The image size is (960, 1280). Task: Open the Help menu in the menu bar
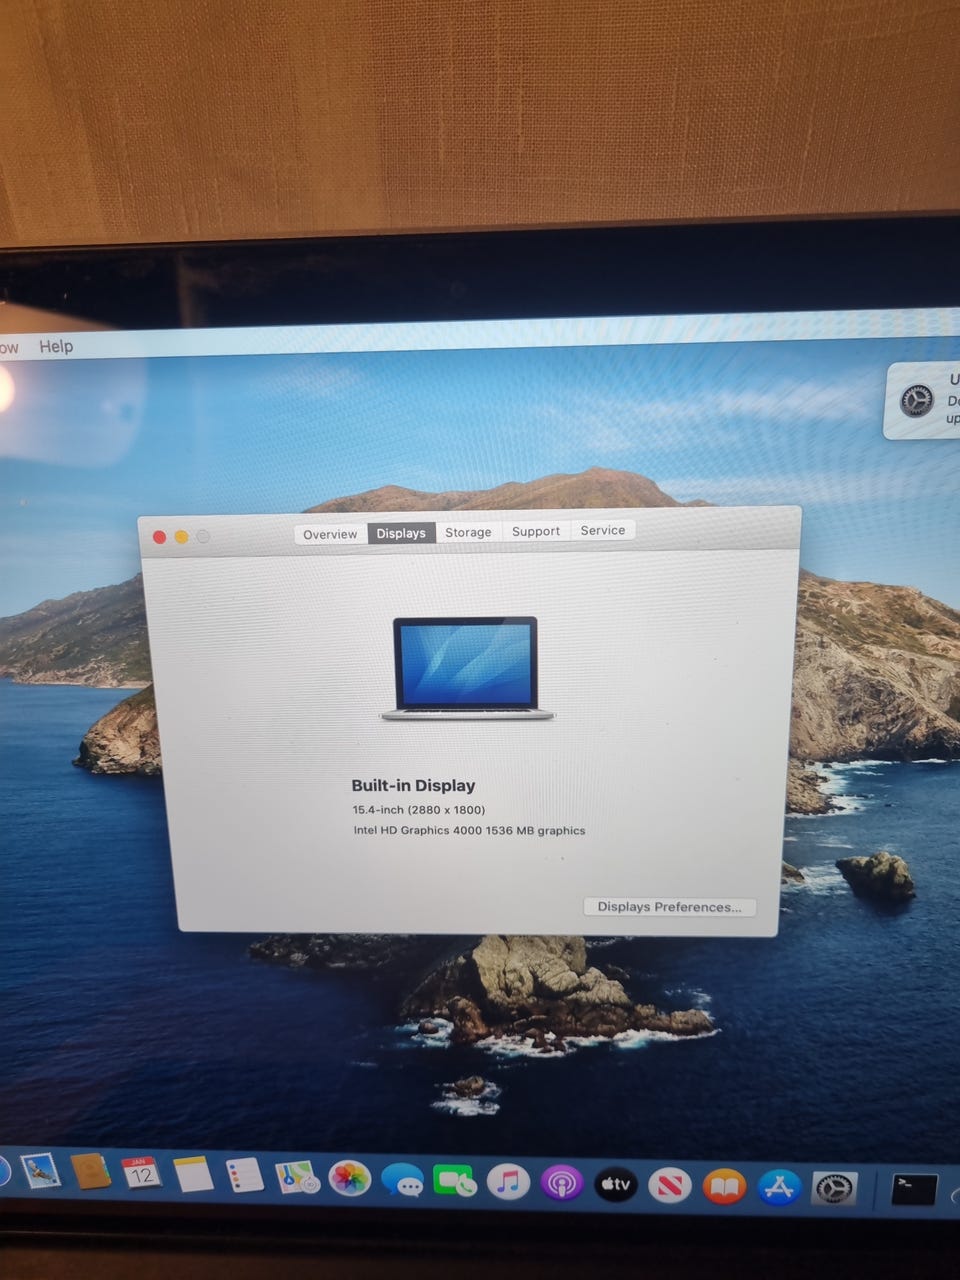pyautogui.click(x=56, y=346)
